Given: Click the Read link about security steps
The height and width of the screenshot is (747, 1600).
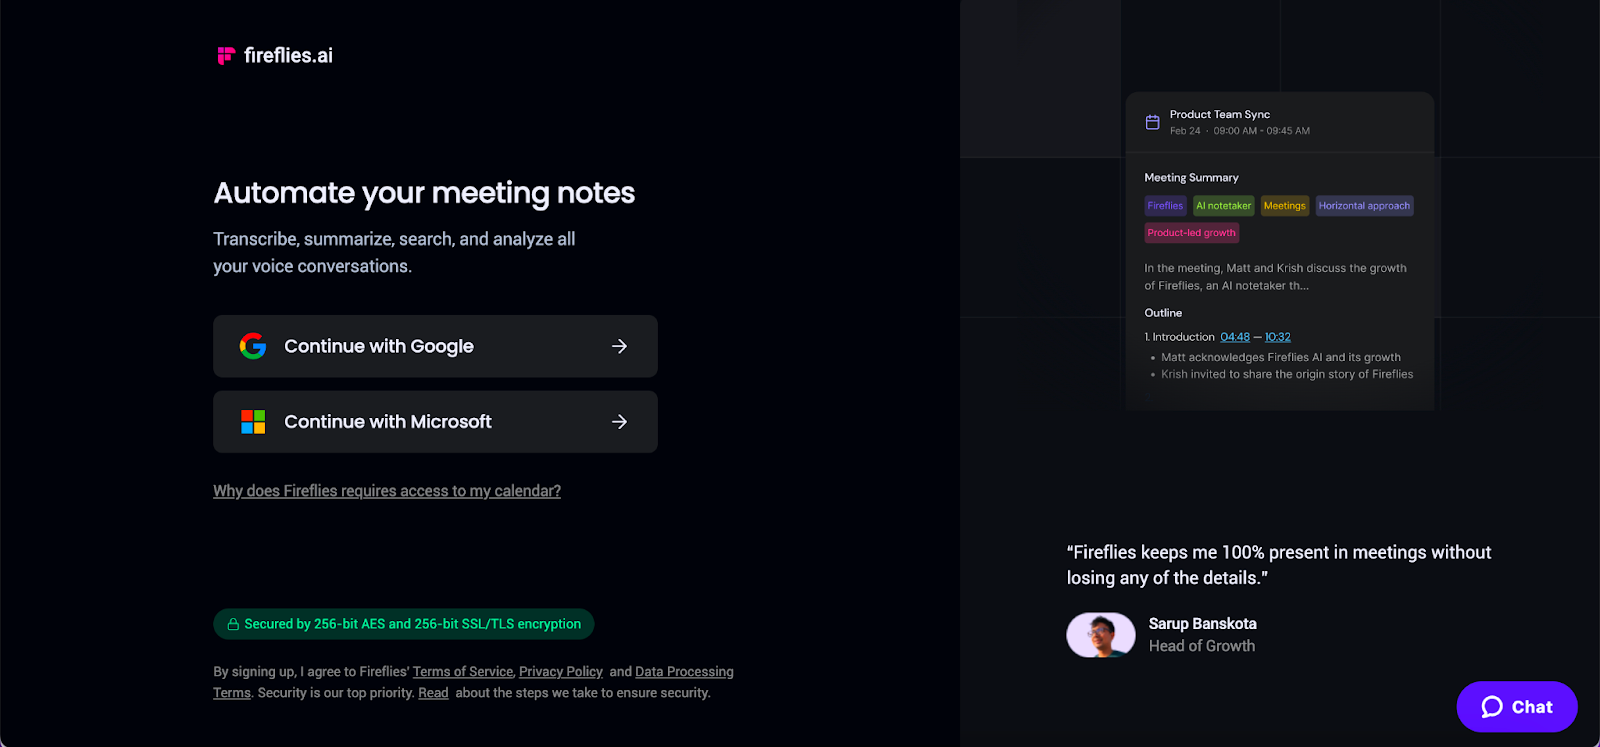Looking at the screenshot, I should [x=432, y=692].
